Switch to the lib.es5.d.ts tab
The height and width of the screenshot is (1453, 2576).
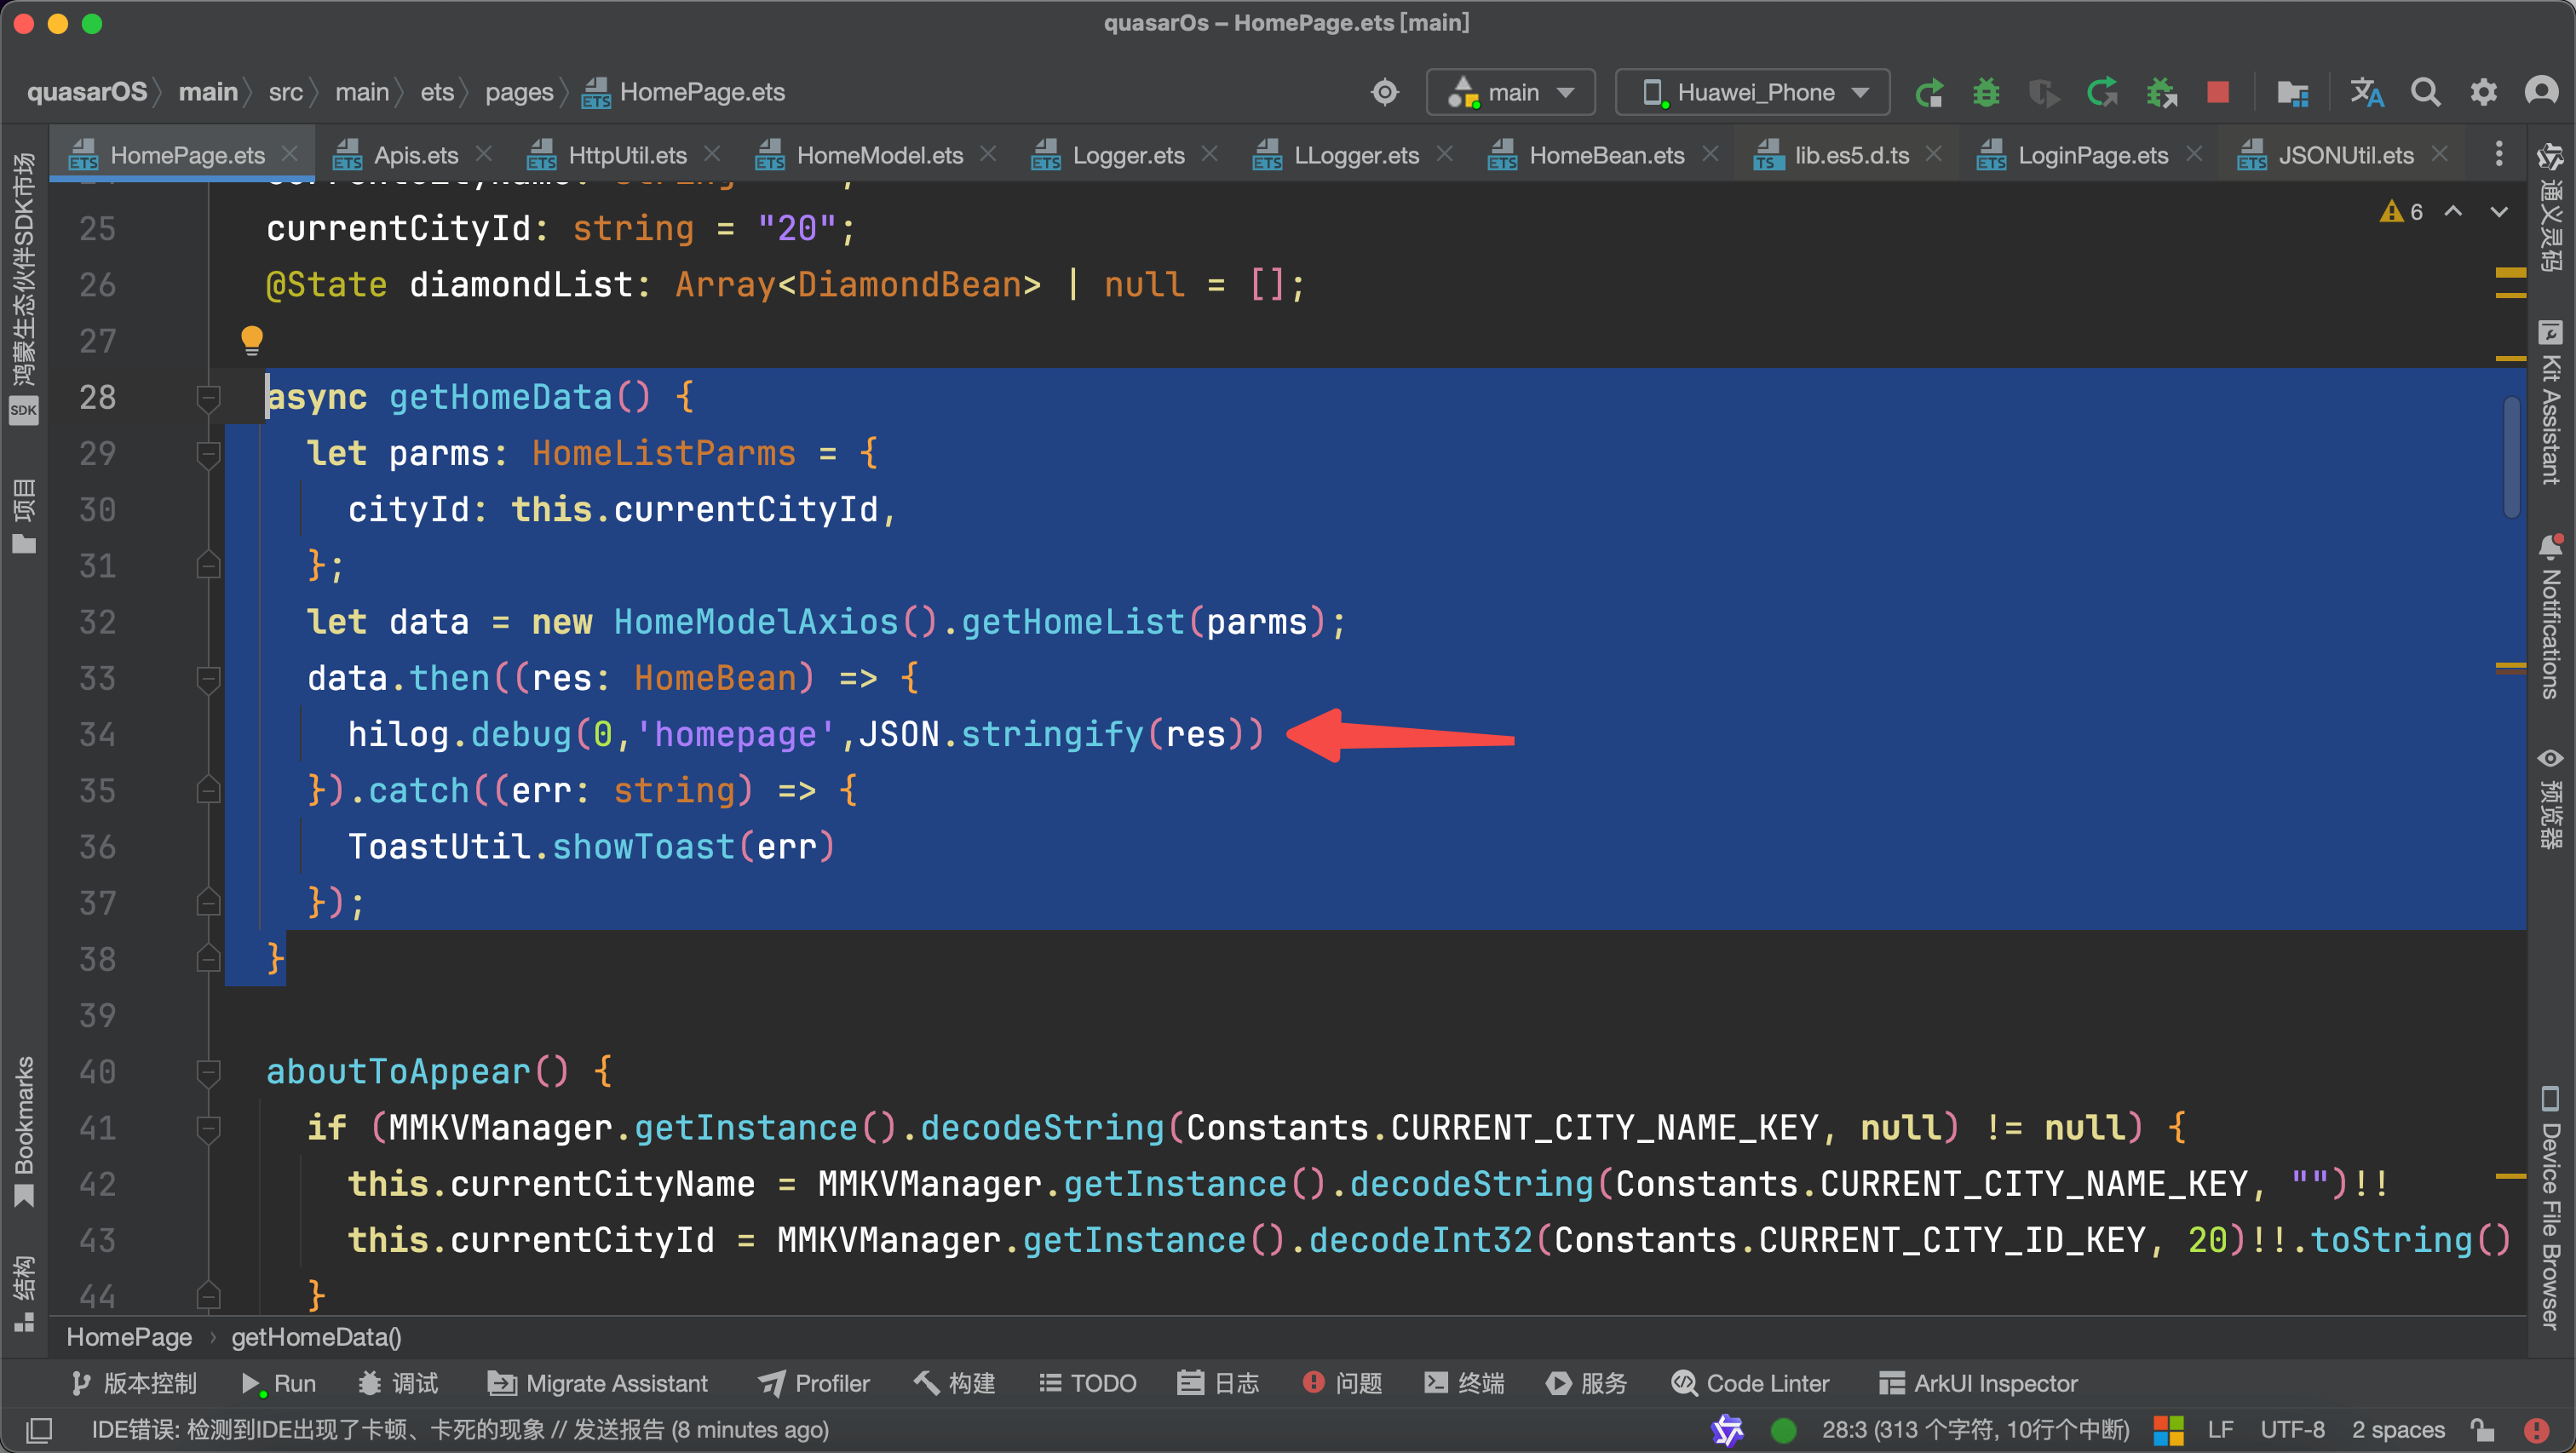1851,155
